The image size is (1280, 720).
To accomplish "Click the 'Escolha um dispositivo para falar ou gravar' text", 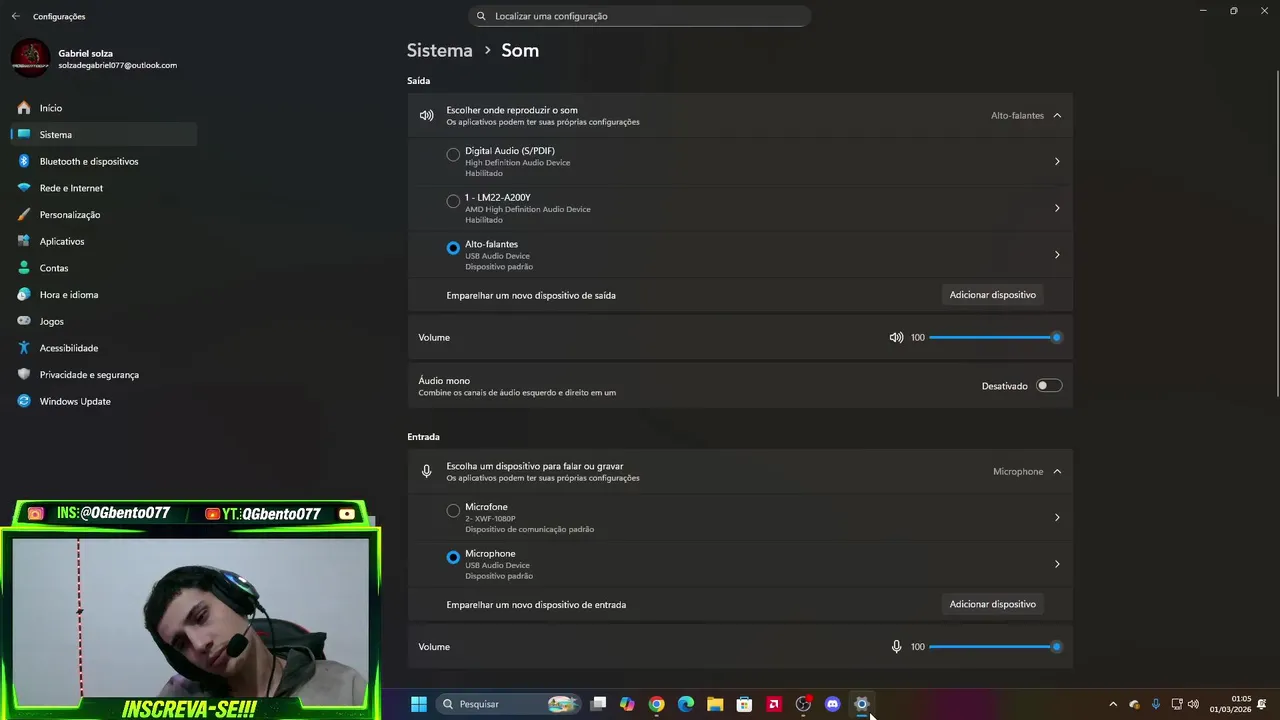I will click(x=535, y=466).
